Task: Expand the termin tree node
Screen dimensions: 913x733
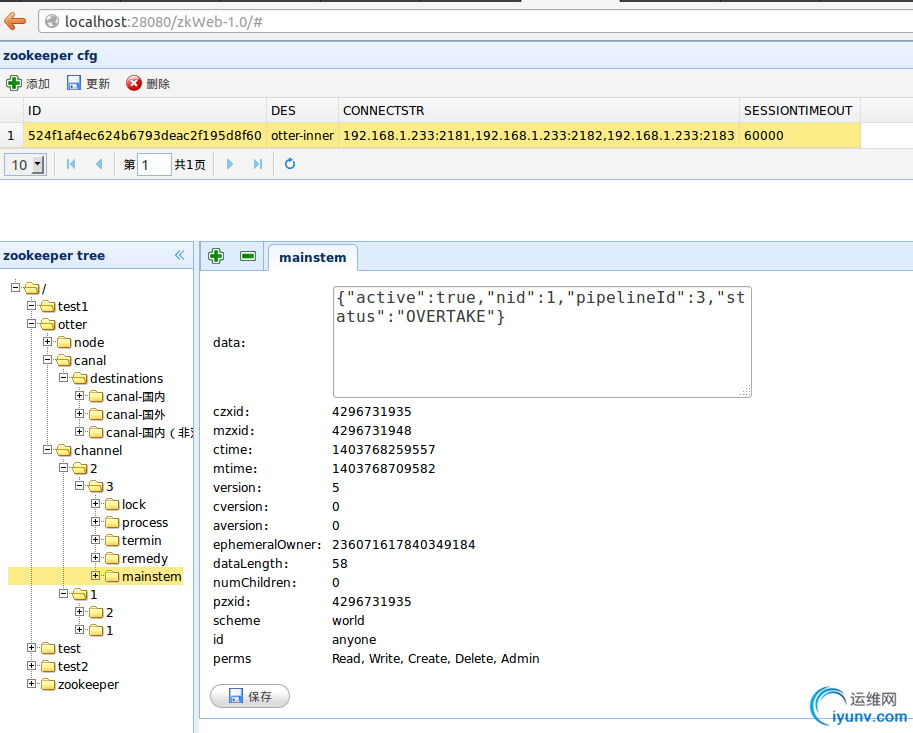Action: tap(96, 540)
